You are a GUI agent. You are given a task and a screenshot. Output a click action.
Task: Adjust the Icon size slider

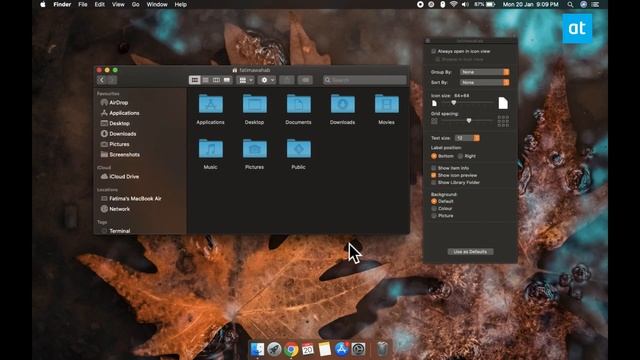coord(468,103)
